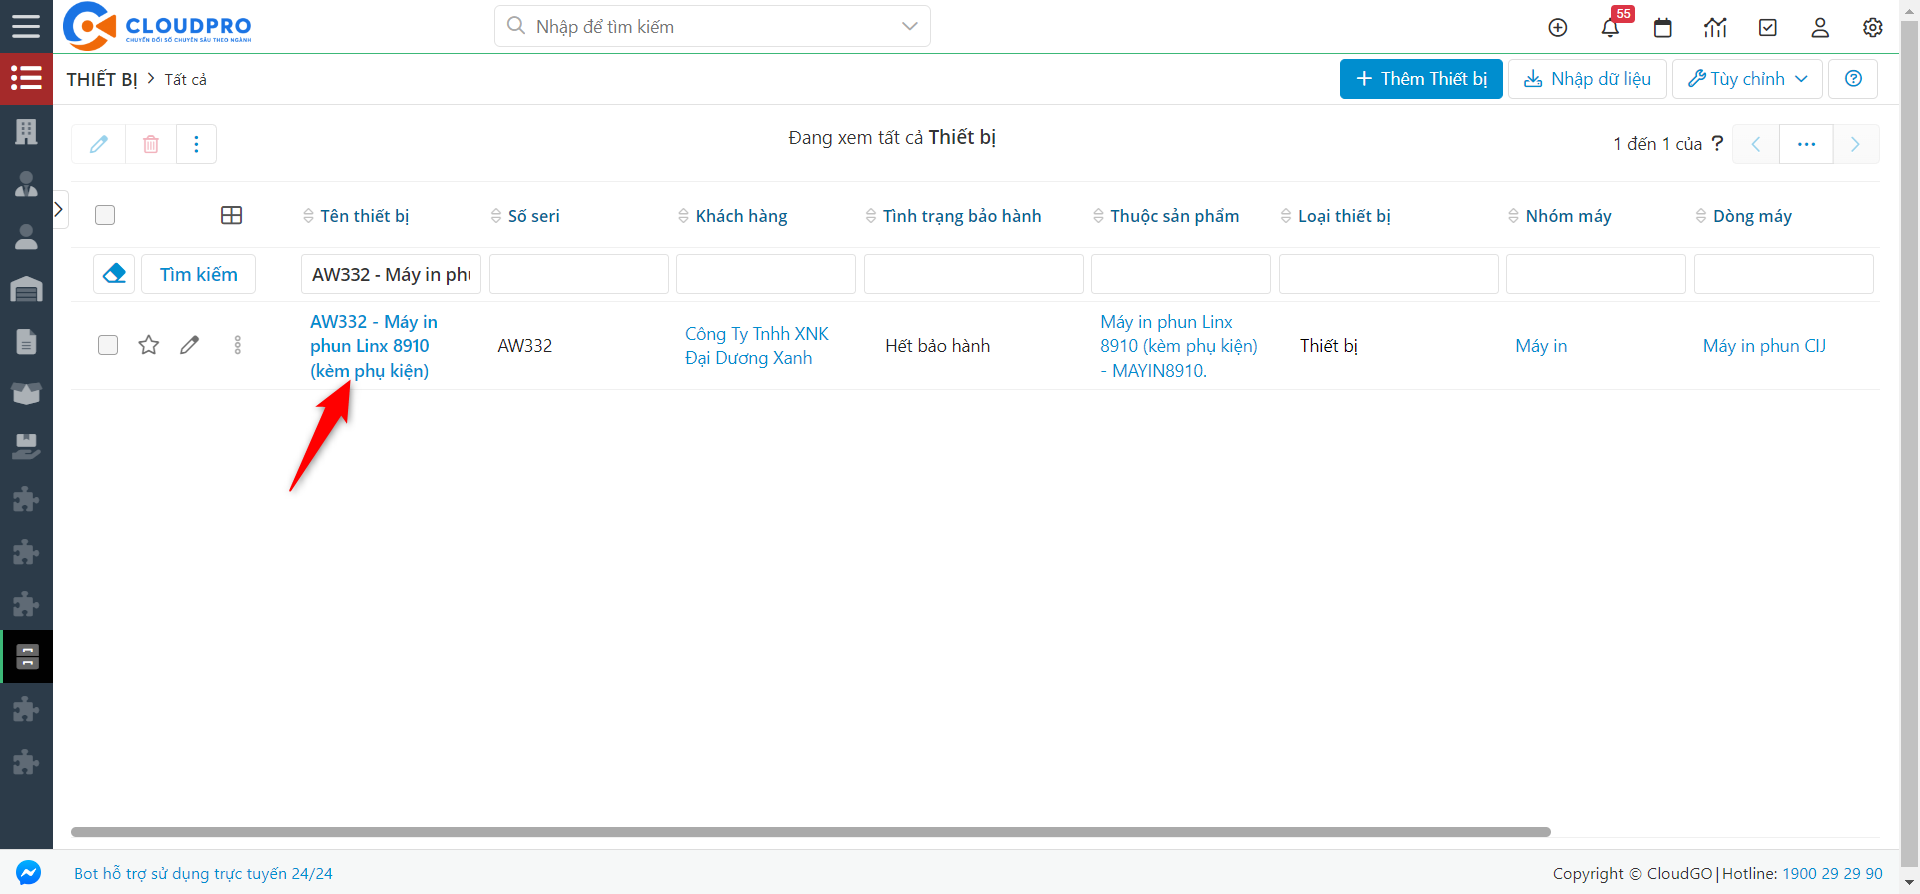Click the column layout grid icon

231,216
